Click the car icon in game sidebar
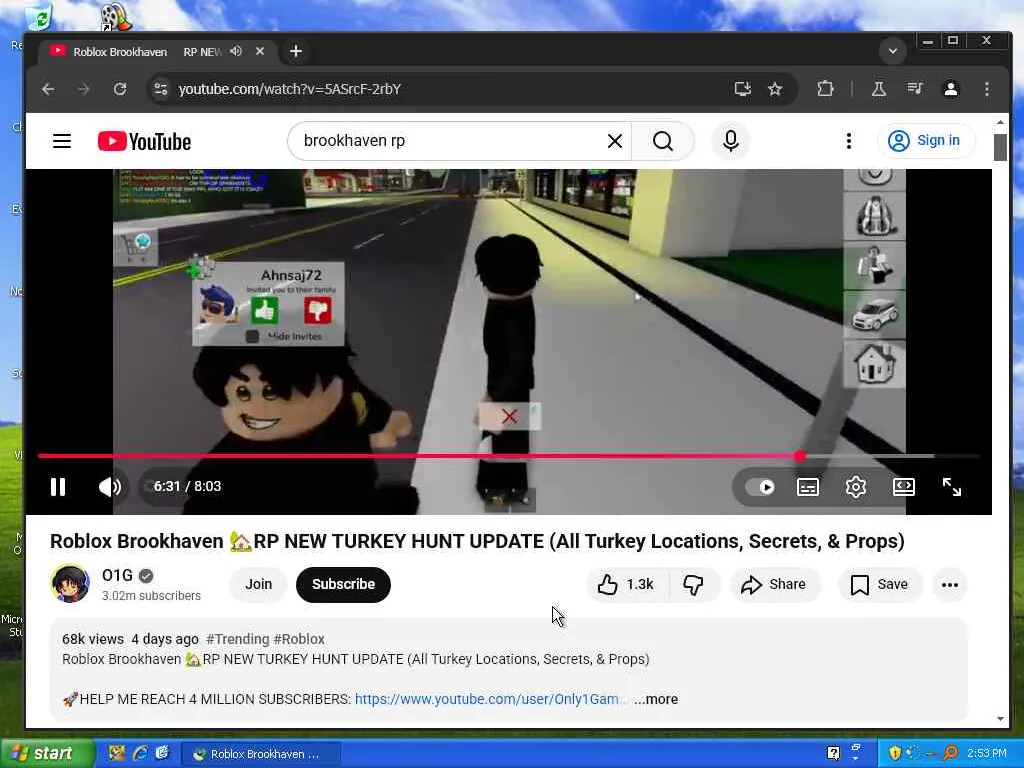 click(x=875, y=314)
